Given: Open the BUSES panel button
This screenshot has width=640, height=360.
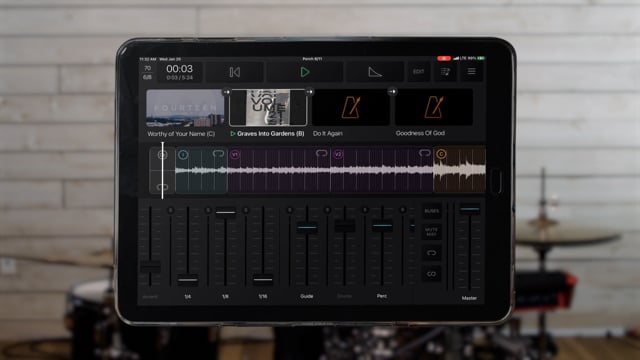Looking at the screenshot, I should (431, 211).
